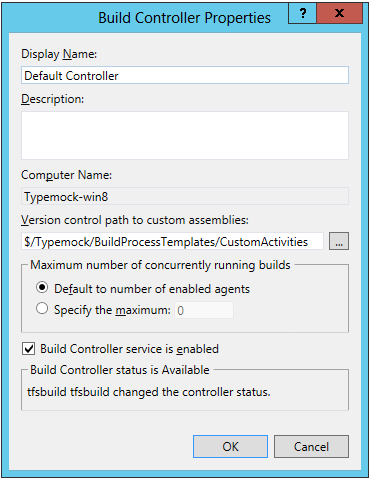
Task: Click the Maximum number of concurrently running builds heading
Action: [160, 265]
